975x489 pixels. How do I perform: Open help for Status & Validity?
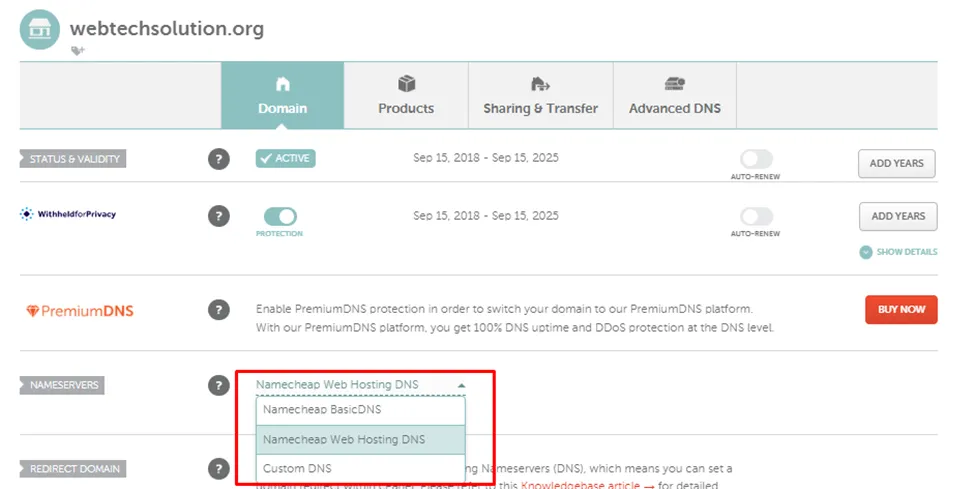tap(219, 159)
